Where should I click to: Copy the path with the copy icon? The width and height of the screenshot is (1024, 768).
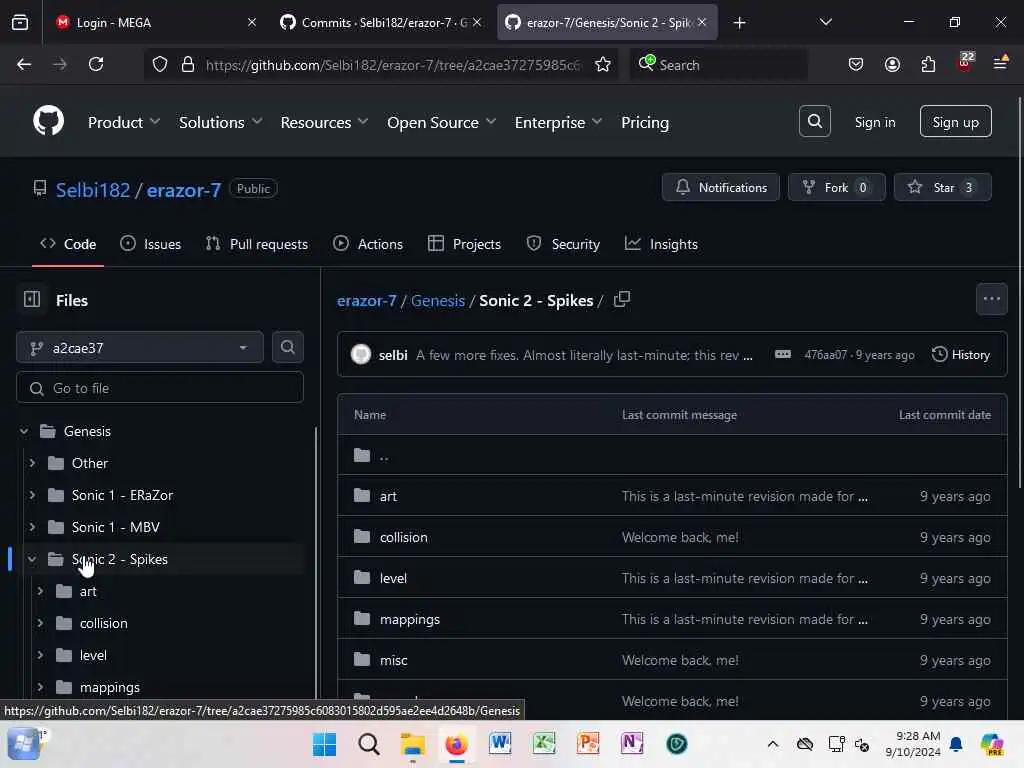[x=622, y=299]
